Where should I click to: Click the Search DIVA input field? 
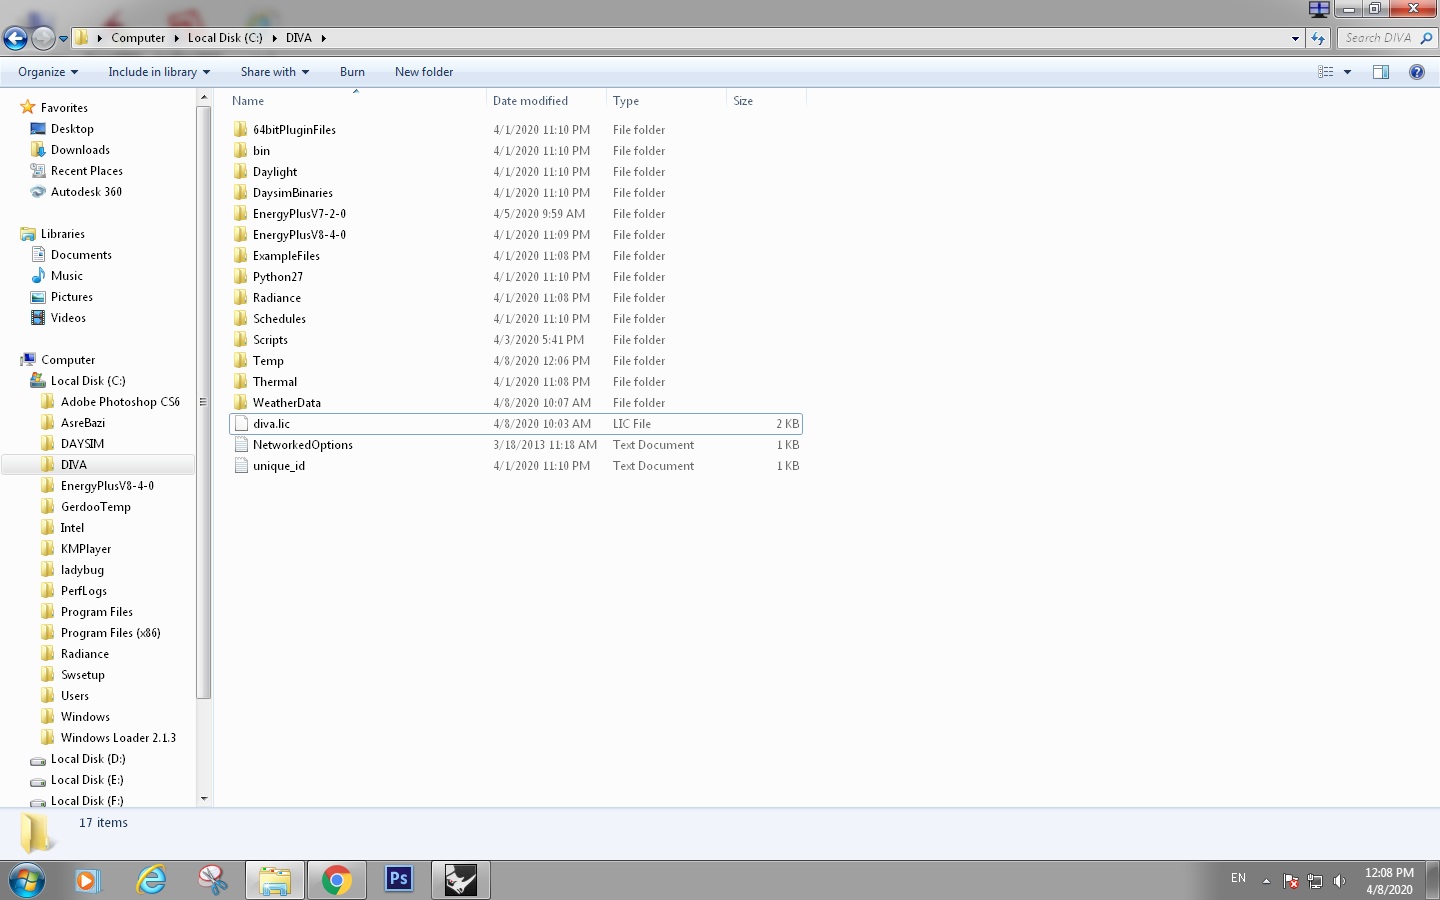pyautogui.click(x=1387, y=38)
